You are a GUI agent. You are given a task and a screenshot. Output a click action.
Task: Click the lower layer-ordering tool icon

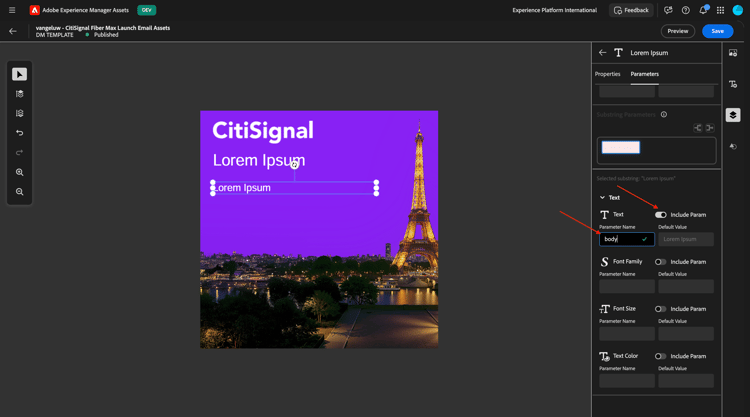click(20, 113)
